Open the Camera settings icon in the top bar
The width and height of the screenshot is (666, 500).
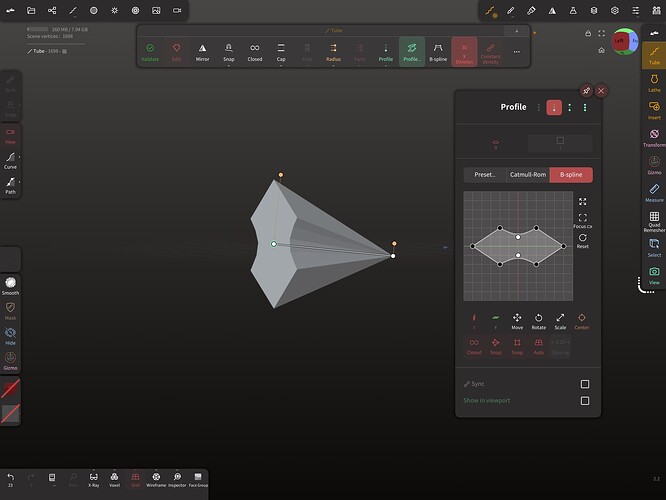click(x=177, y=11)
